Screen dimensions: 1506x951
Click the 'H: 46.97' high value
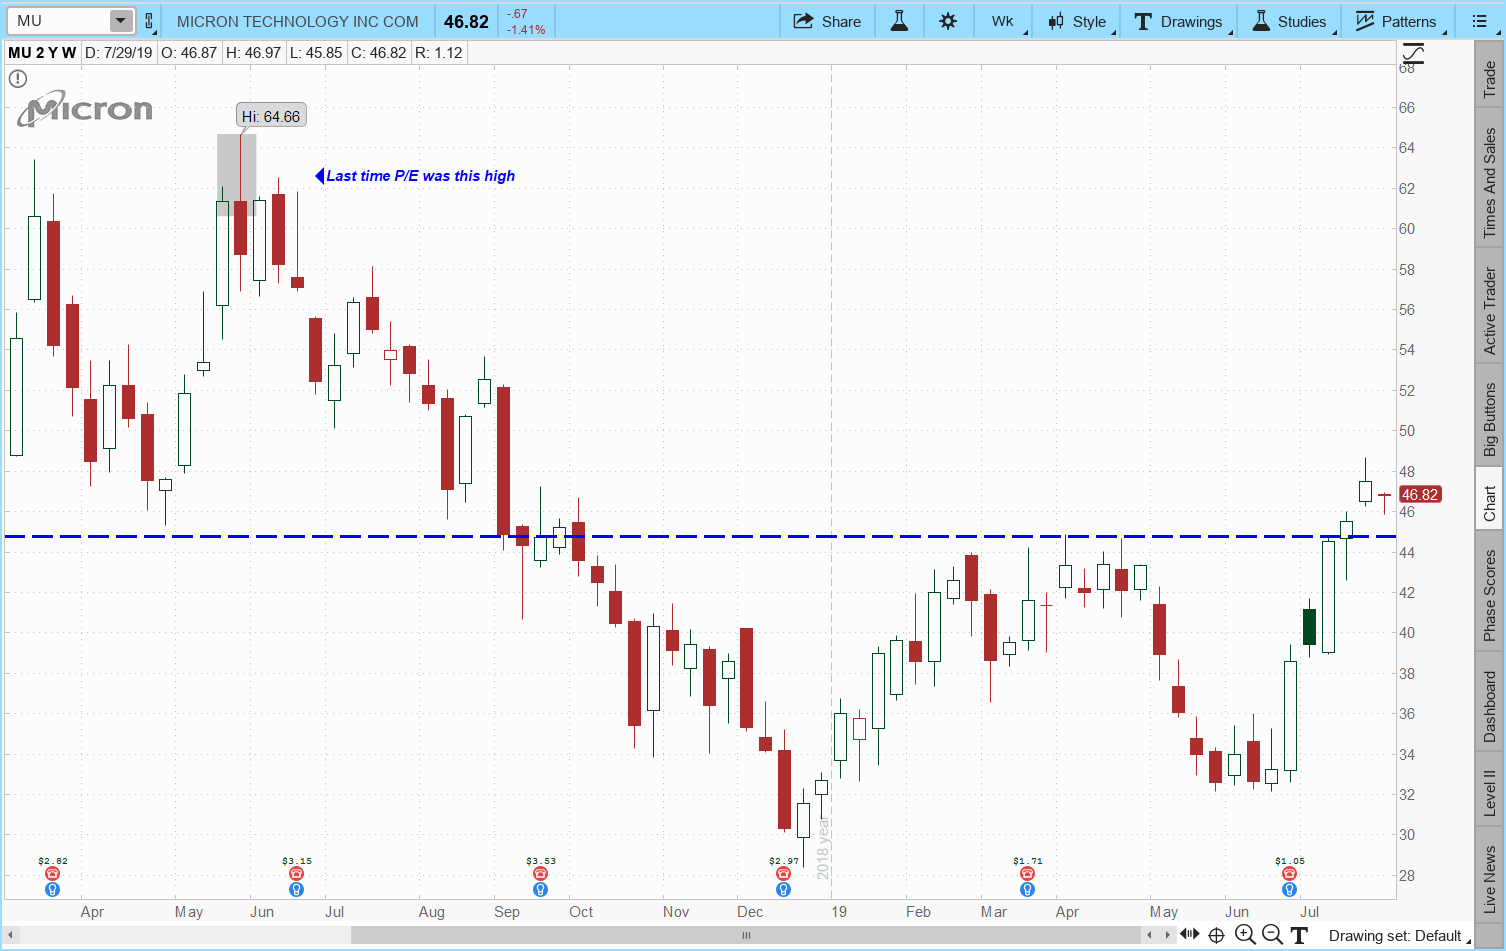tap(253, 52)
